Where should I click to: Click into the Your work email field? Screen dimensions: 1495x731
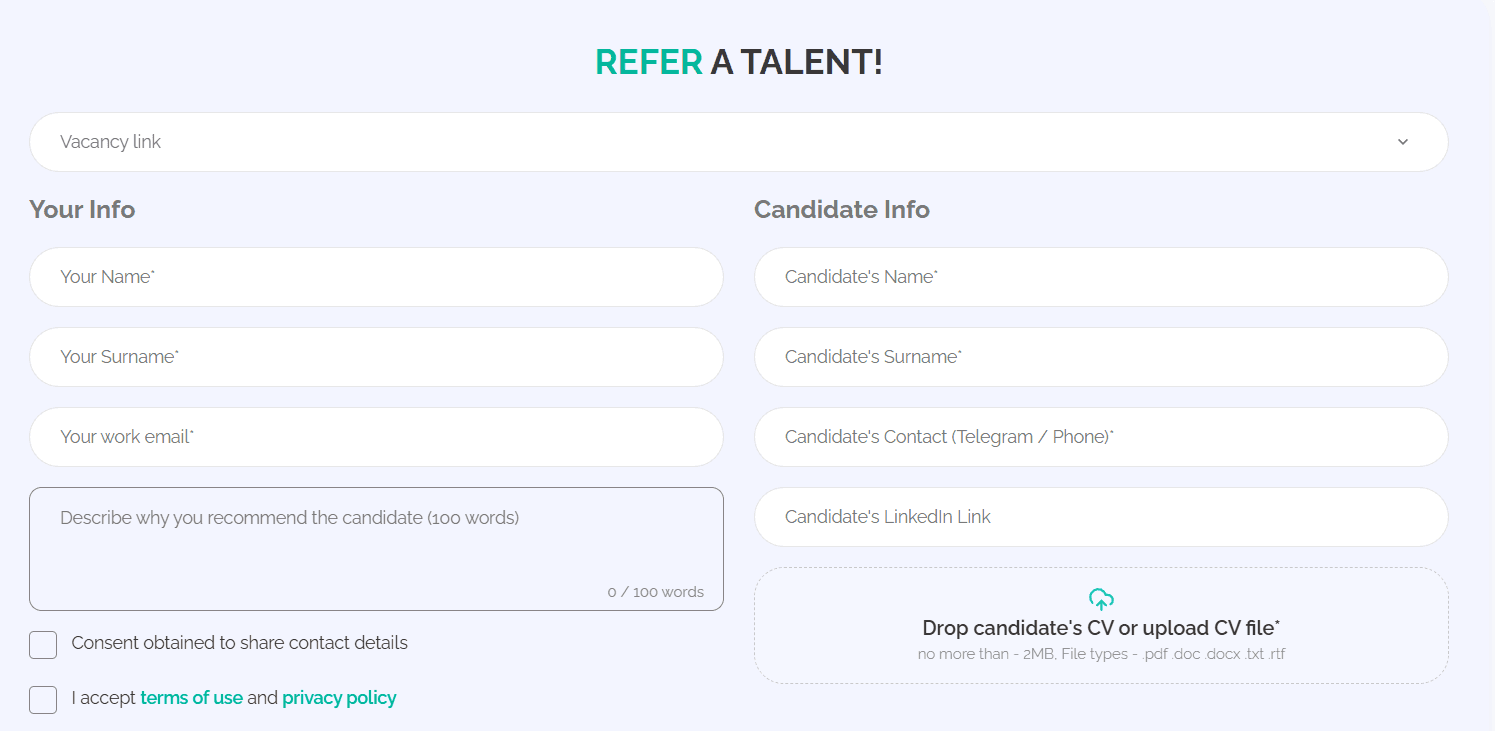[x=376, y=437]
